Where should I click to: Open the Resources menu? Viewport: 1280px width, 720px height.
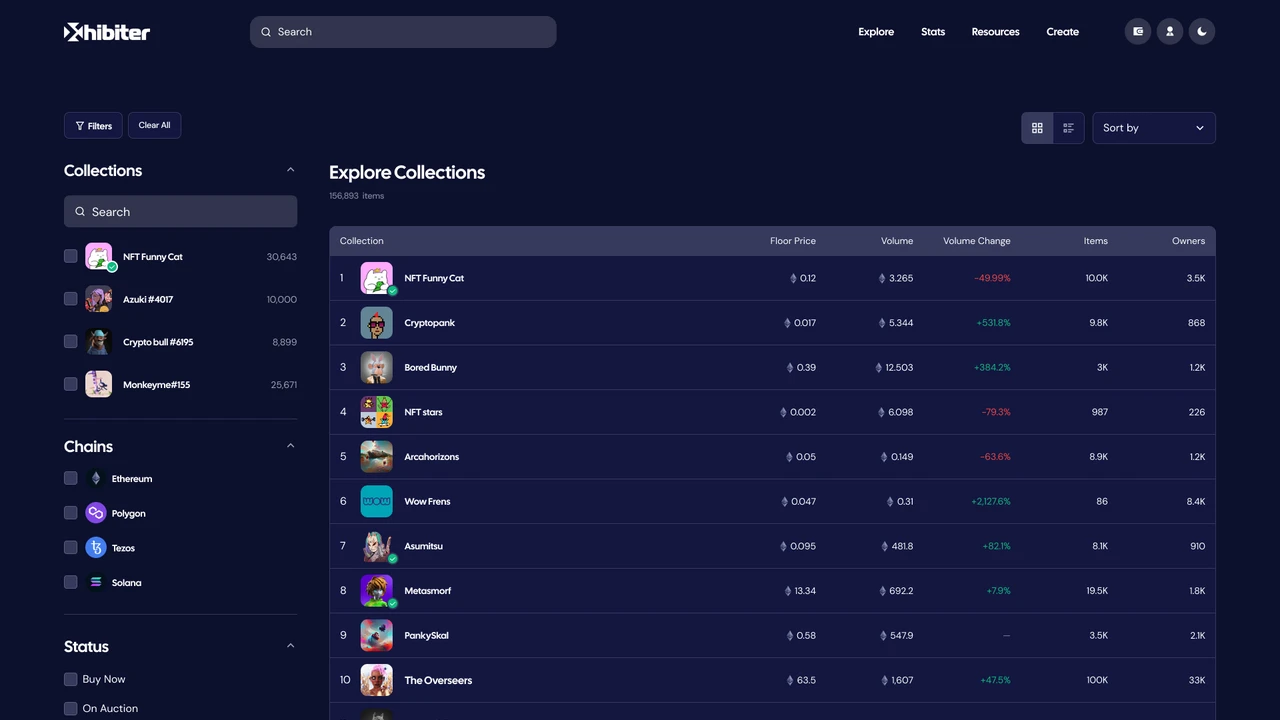tap(996, 32)
